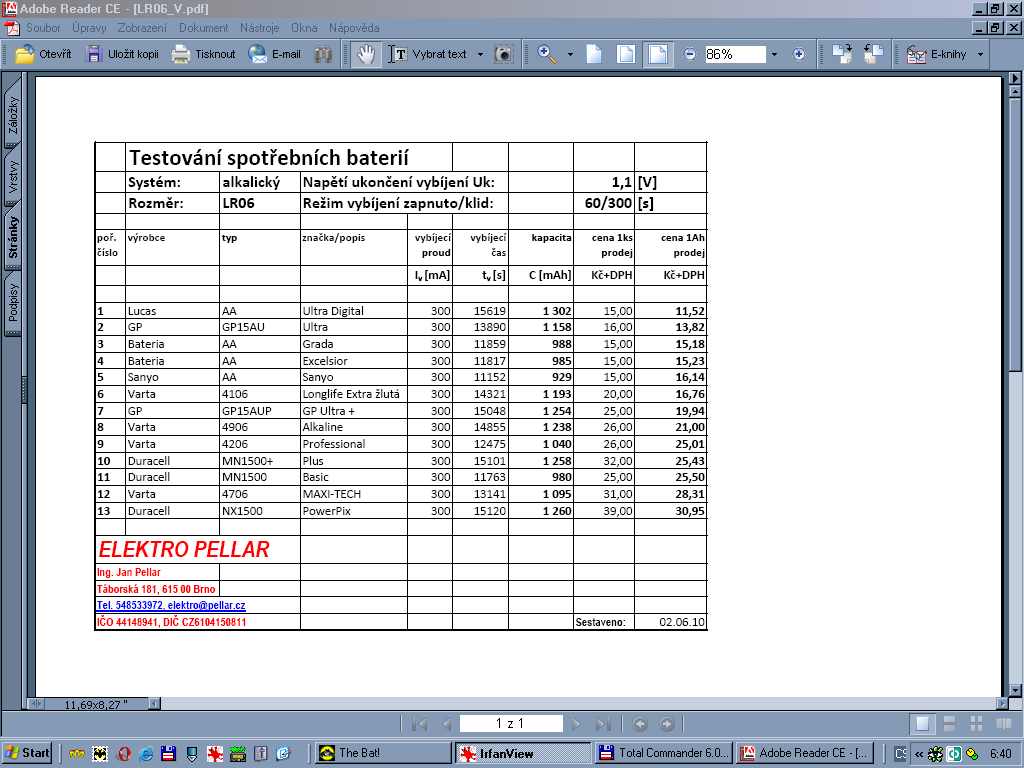The image size is (1024, 768).
Task: Open the zoom percentage dropdown
Action: pyautogui.click(x=775, y=54)
